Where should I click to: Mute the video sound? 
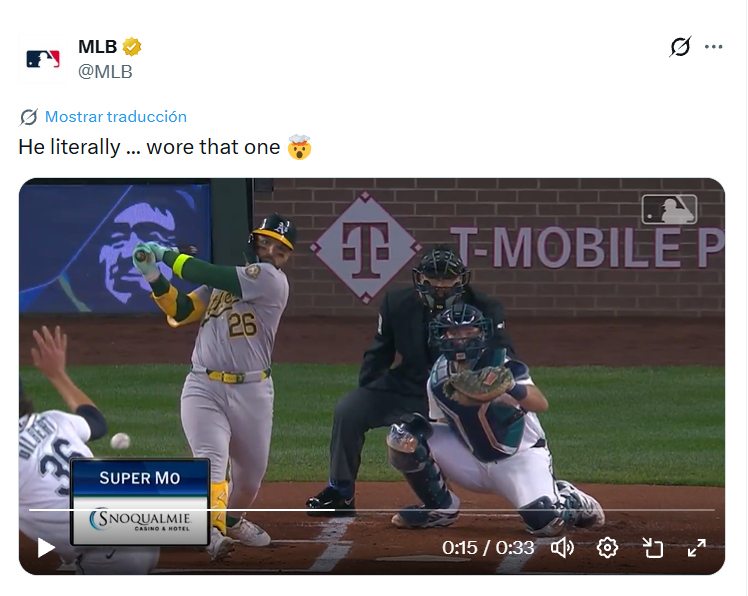(x=563, y=547)
